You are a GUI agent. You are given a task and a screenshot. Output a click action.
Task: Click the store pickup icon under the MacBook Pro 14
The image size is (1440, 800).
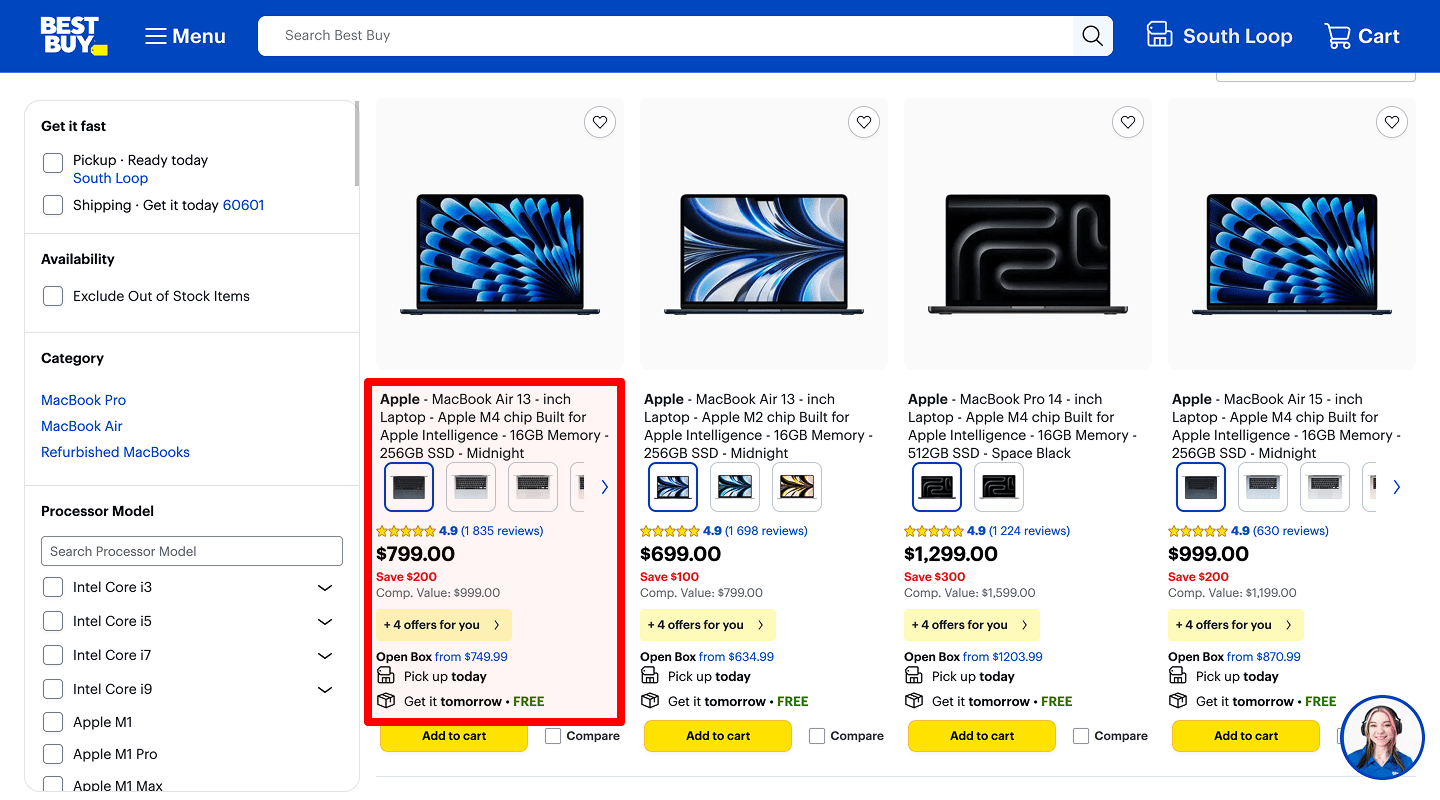(913, 676)
